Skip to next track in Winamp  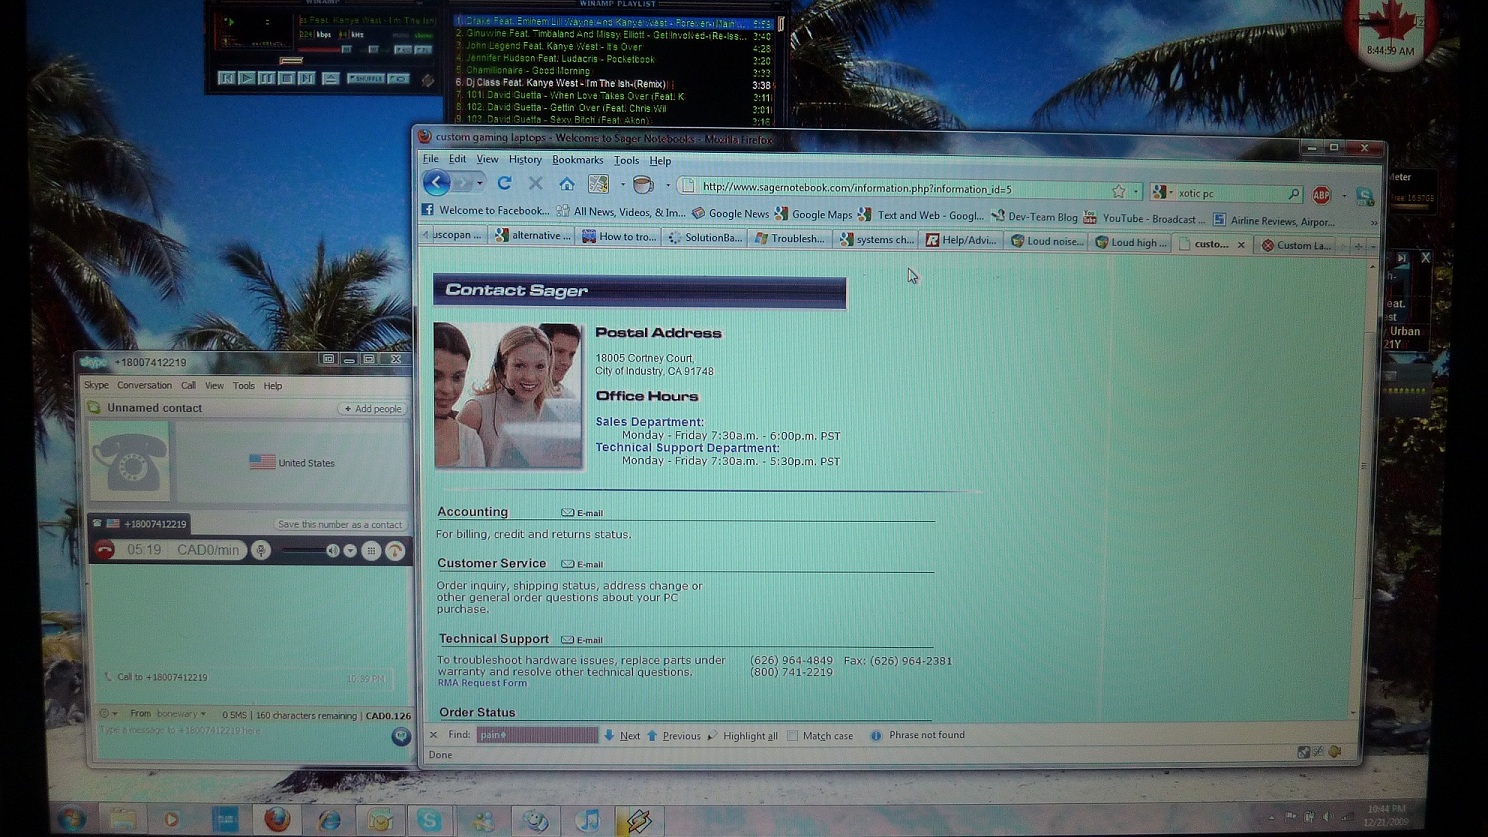coord(306,78)
